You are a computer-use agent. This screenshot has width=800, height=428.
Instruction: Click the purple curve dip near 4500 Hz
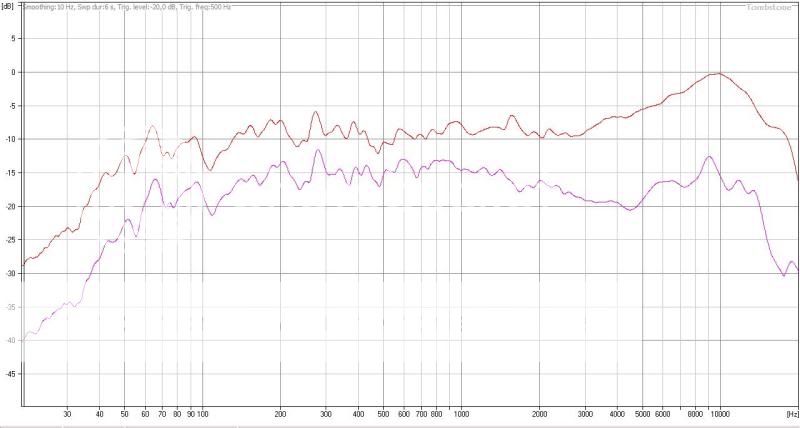click(630, 209)
